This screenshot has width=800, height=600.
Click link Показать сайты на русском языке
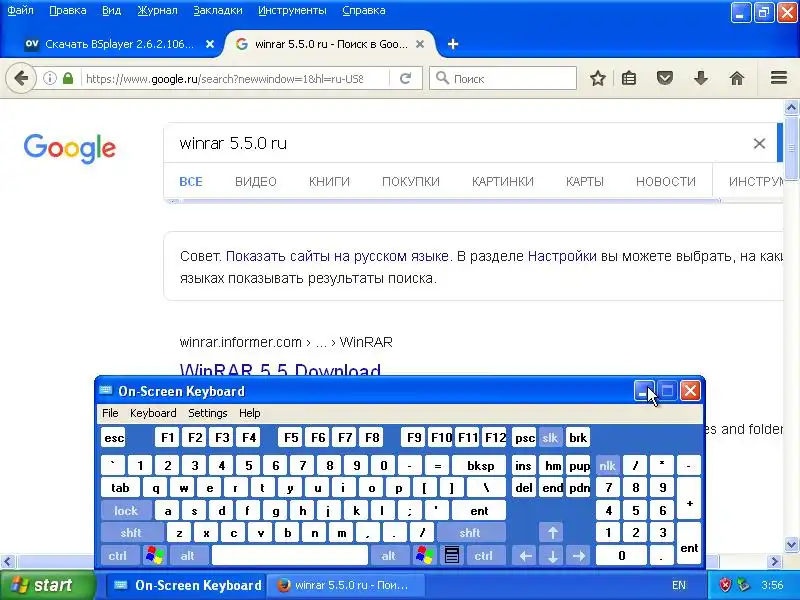[x=337, y=256]
